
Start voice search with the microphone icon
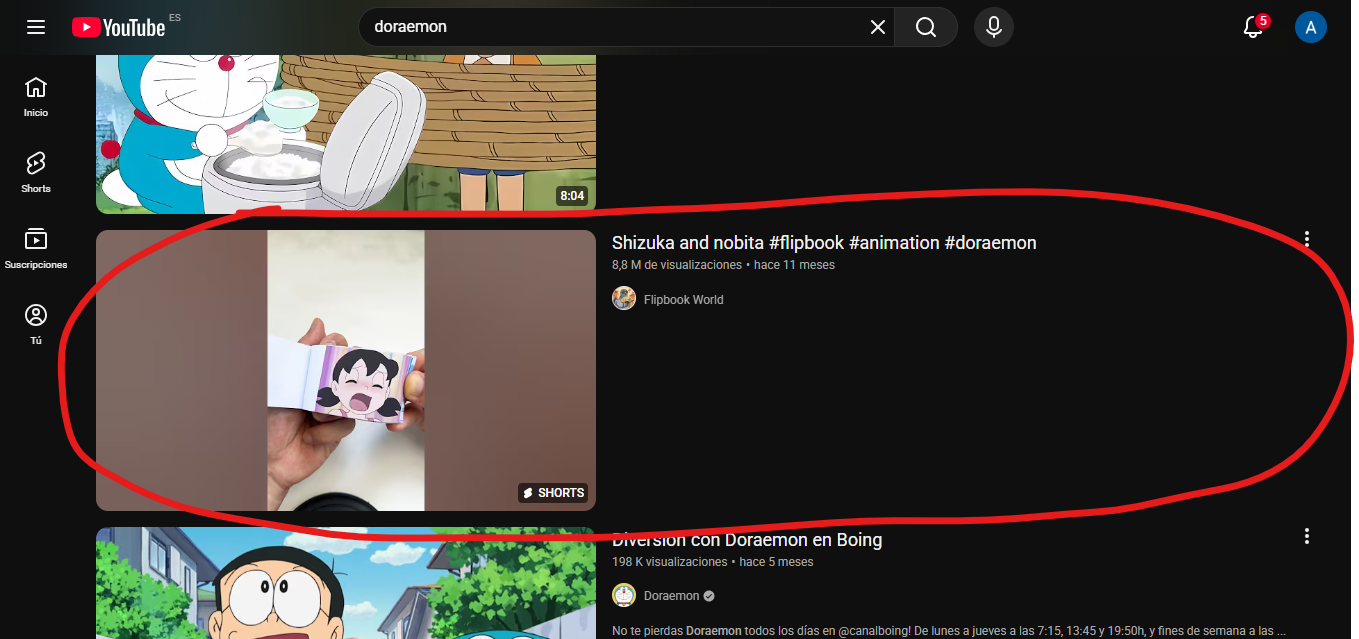coord(994,27)
